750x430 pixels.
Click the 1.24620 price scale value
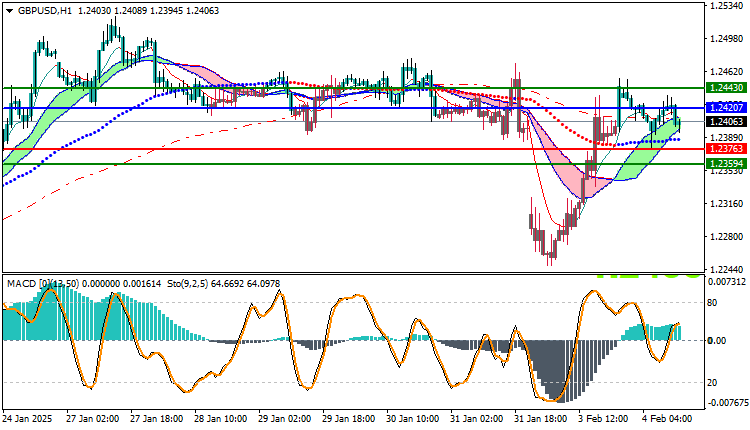tap(727, 72)
